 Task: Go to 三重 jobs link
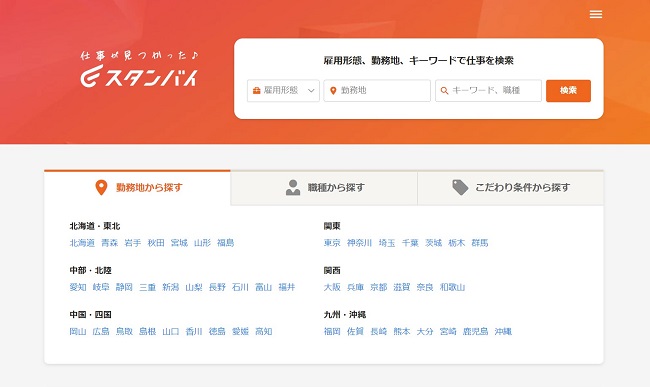(148, 287)
